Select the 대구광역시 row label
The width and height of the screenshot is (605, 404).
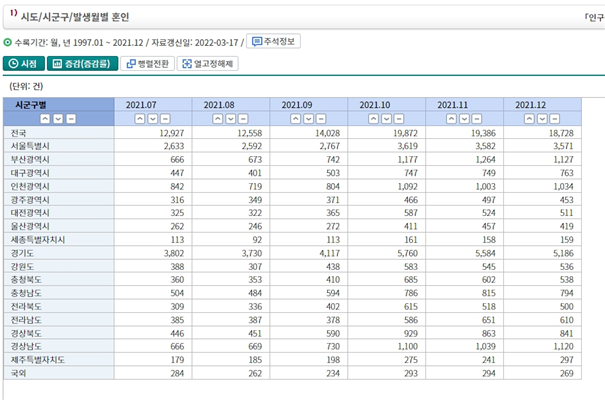click(30, 173)
